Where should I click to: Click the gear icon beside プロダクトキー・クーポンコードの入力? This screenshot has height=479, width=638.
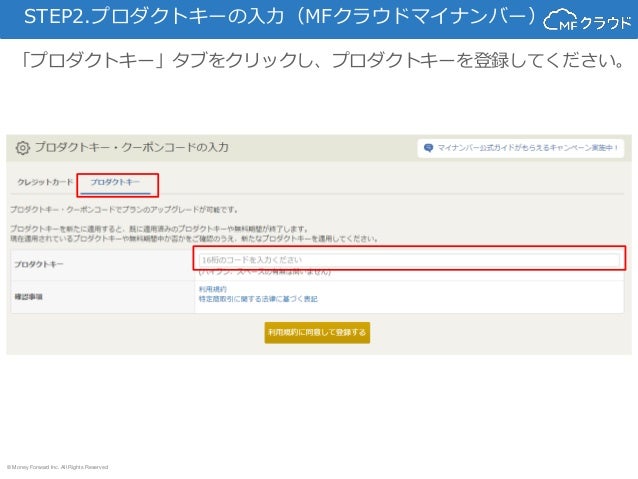pos(22,148)
